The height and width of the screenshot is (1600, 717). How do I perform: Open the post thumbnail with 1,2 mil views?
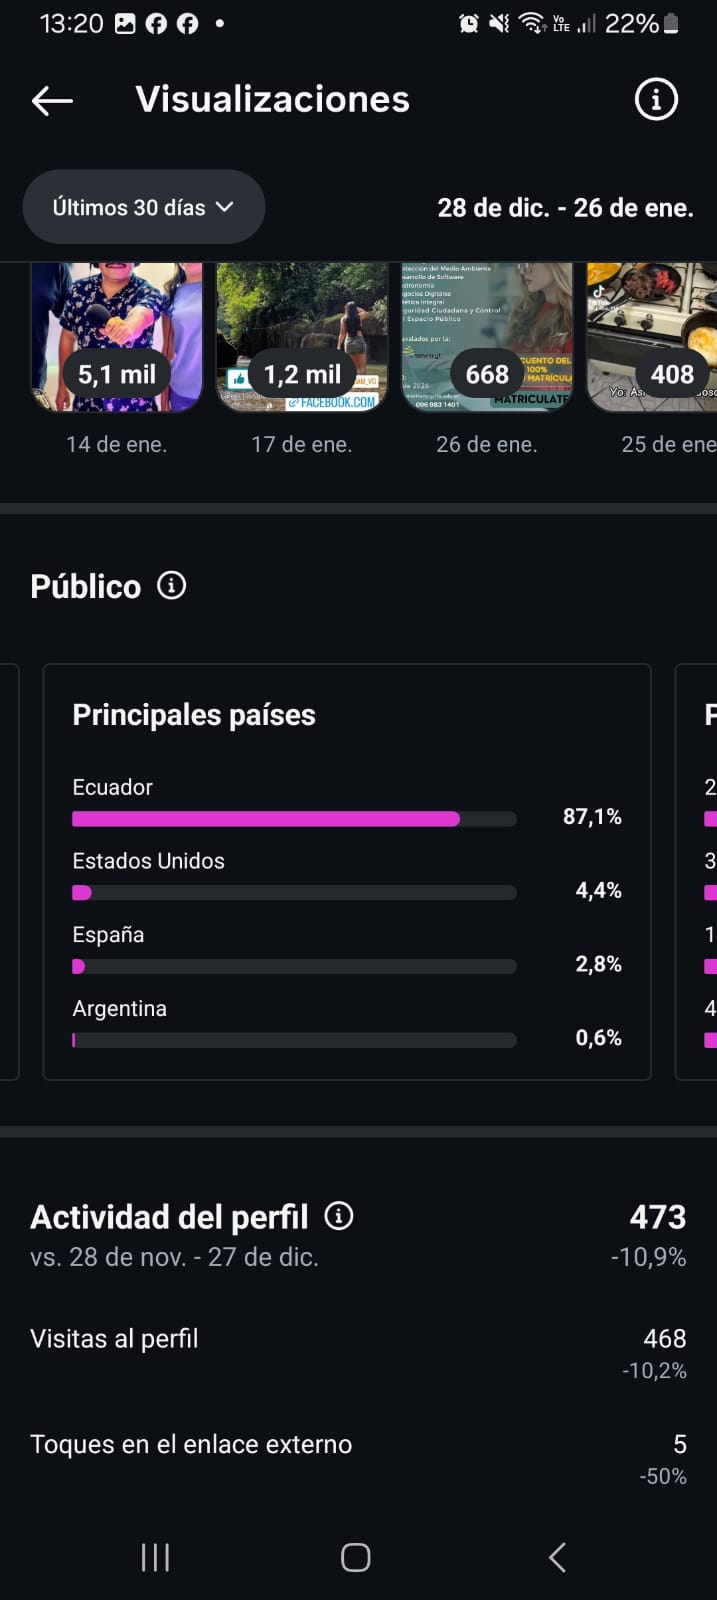point(302,337)
